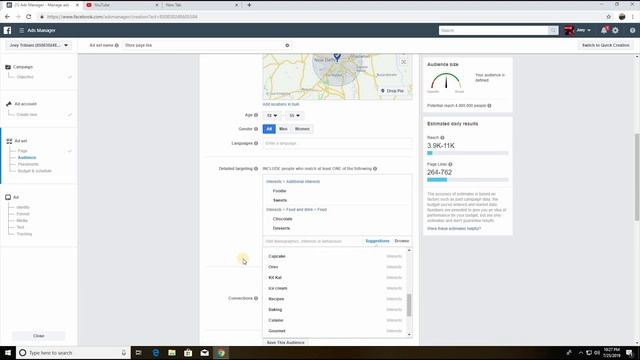Open a new browser tab
The height and width of the screenshot is (360, 640).
coord(249,5)
